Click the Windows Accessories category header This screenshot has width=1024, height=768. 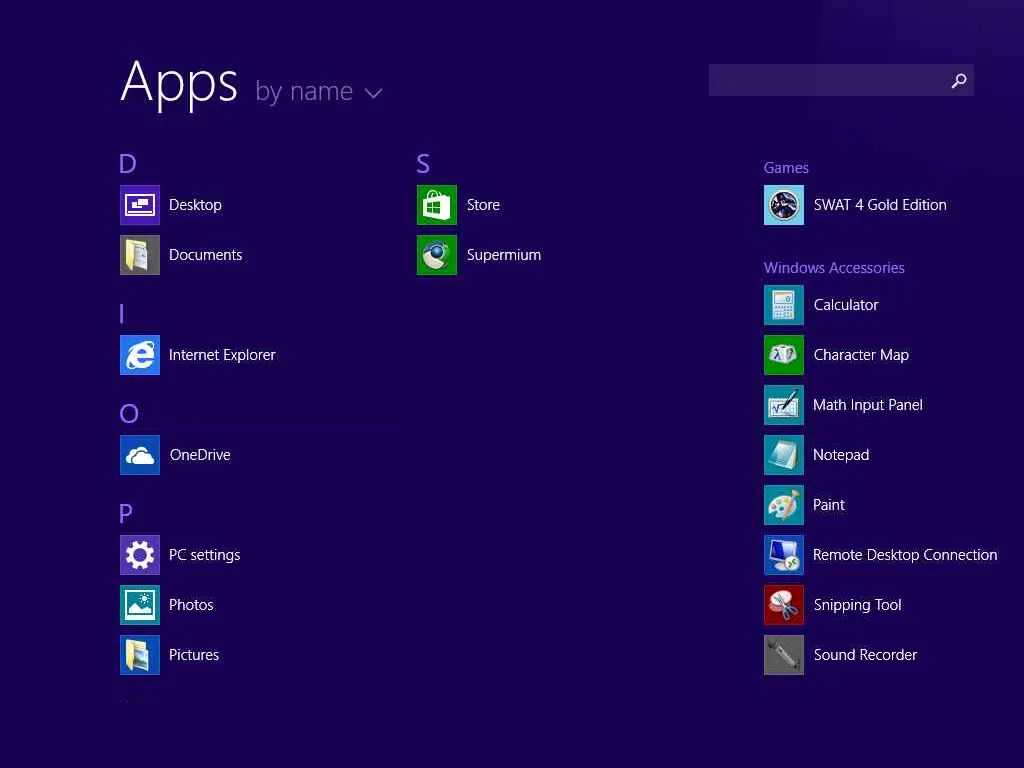pyautogui.click(x=834, y=268)
